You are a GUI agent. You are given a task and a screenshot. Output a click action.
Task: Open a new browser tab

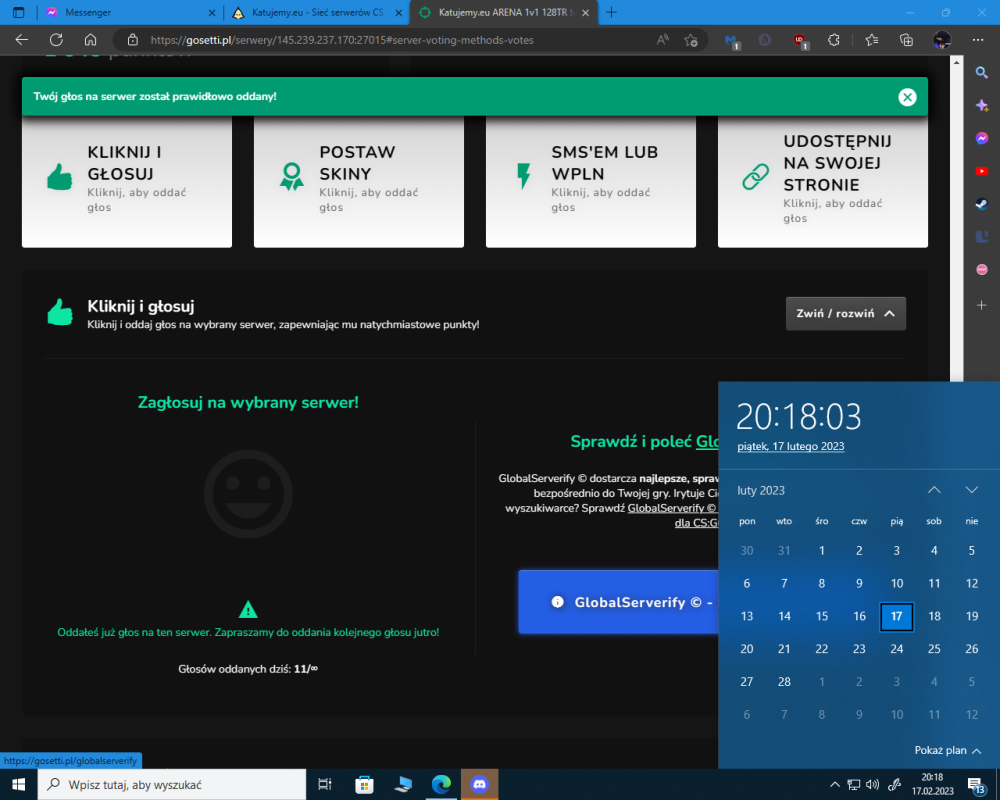click(x=611, y=12)
